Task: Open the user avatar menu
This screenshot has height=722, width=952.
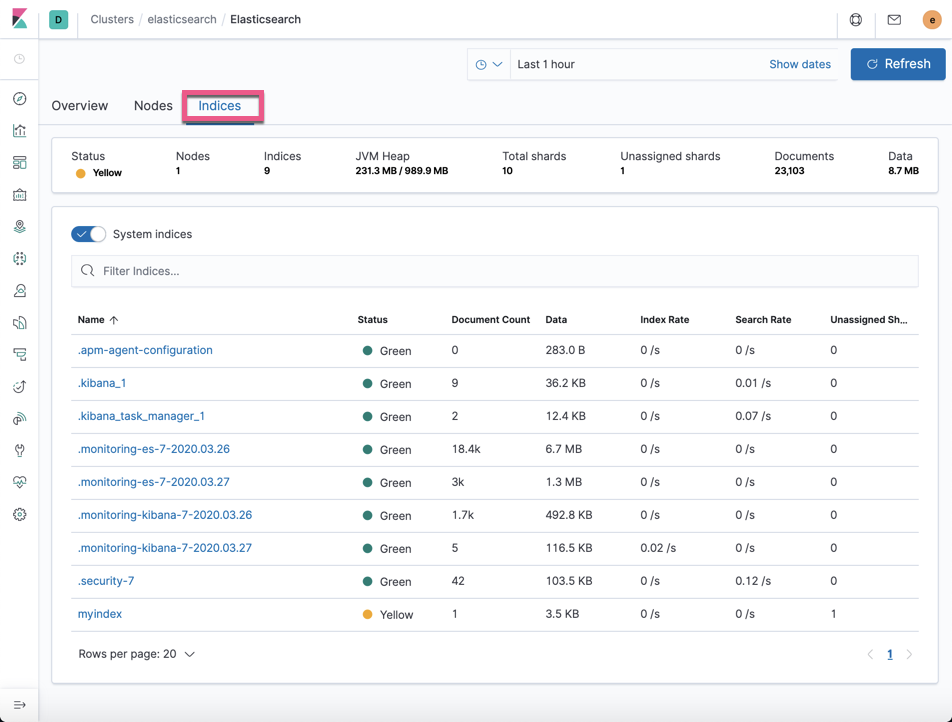Action: point(932,19)
